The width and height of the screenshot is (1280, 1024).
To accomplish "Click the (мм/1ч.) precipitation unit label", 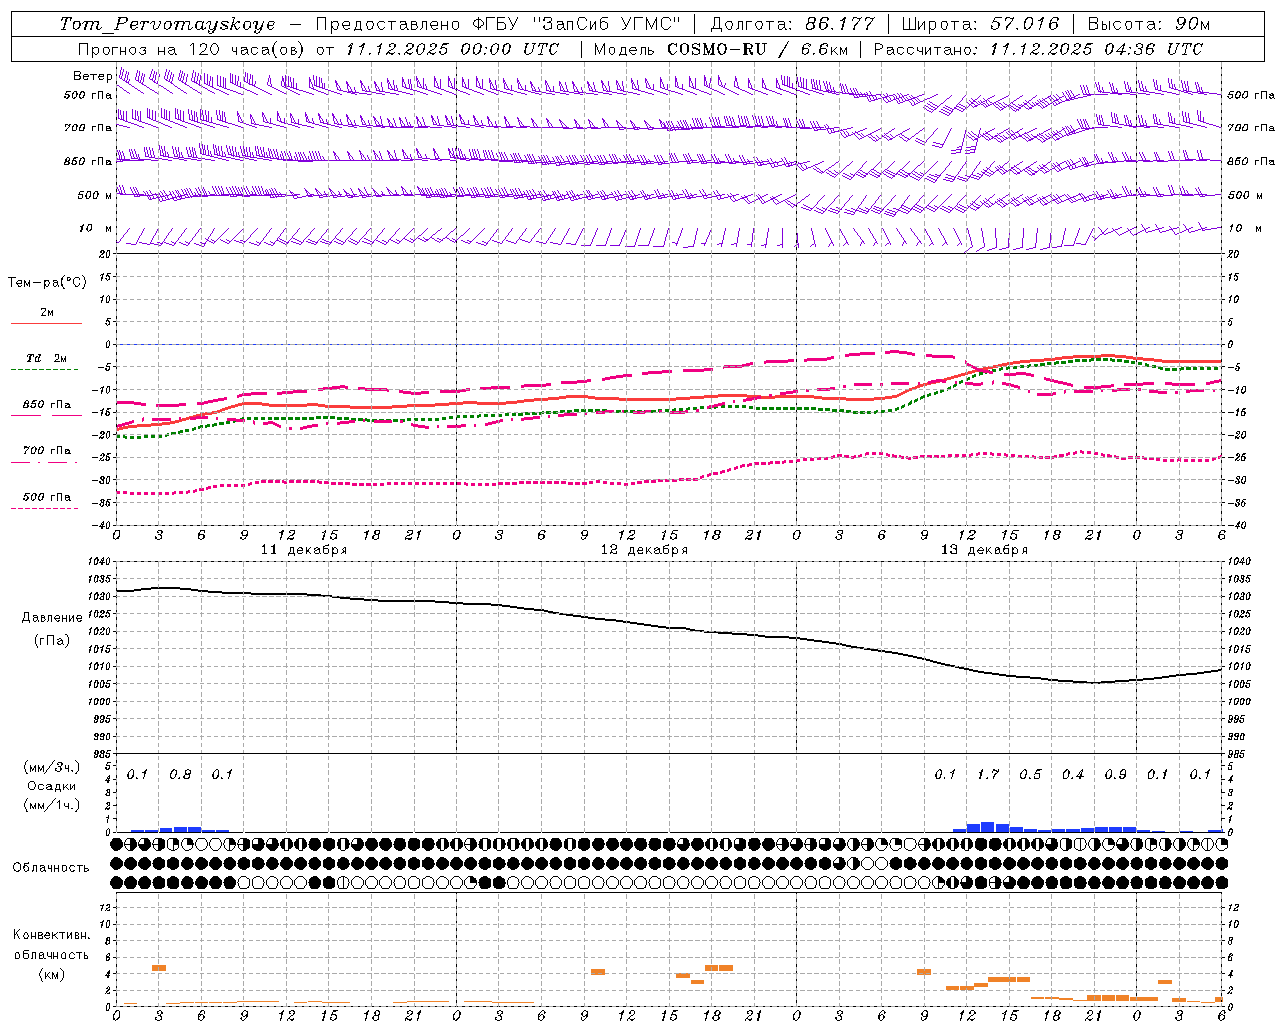I will pyautogui.click(x=52, y=805).
